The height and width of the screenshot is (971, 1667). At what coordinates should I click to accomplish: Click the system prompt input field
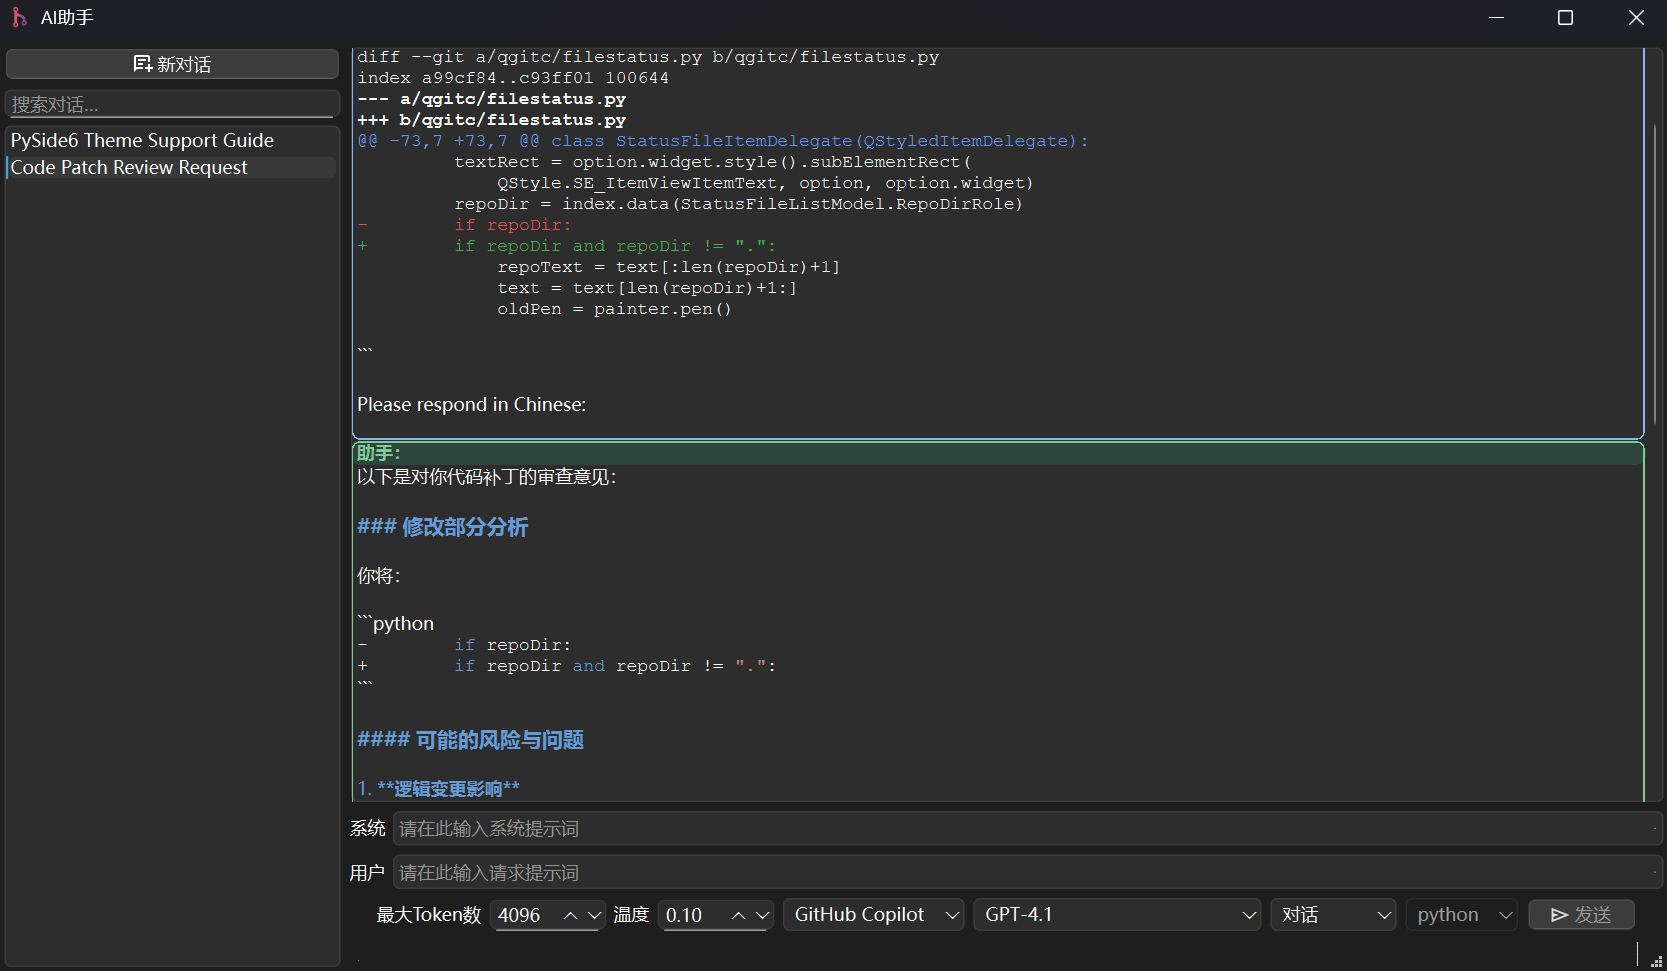[1027, 828]
